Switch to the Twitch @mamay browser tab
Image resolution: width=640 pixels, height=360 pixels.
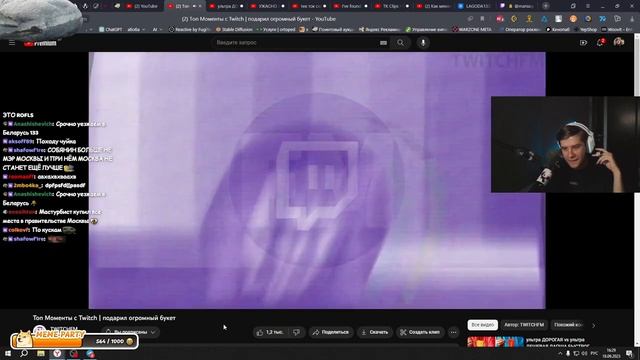click(518, 6)
